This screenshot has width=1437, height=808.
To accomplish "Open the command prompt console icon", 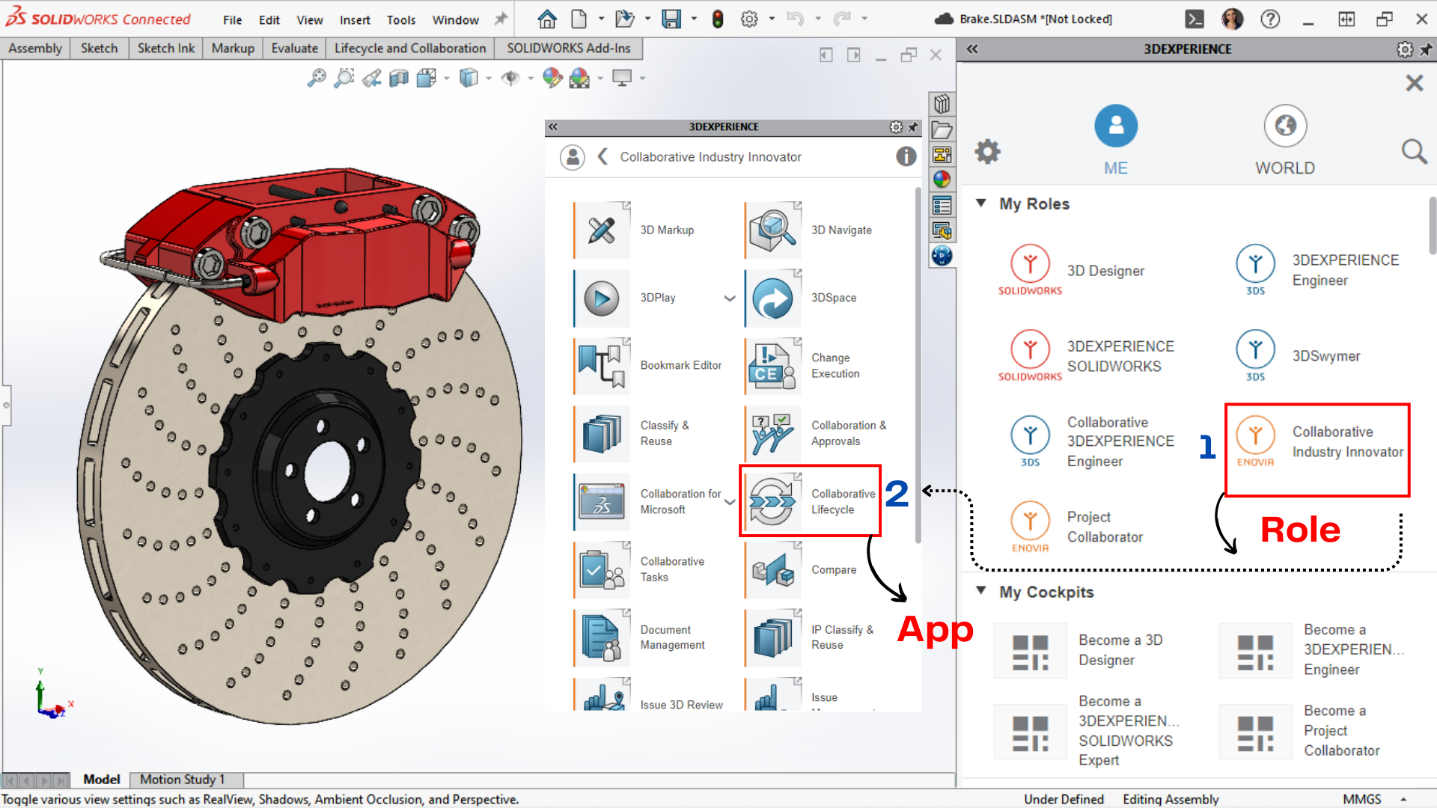I will click(x=1194, y=19).
